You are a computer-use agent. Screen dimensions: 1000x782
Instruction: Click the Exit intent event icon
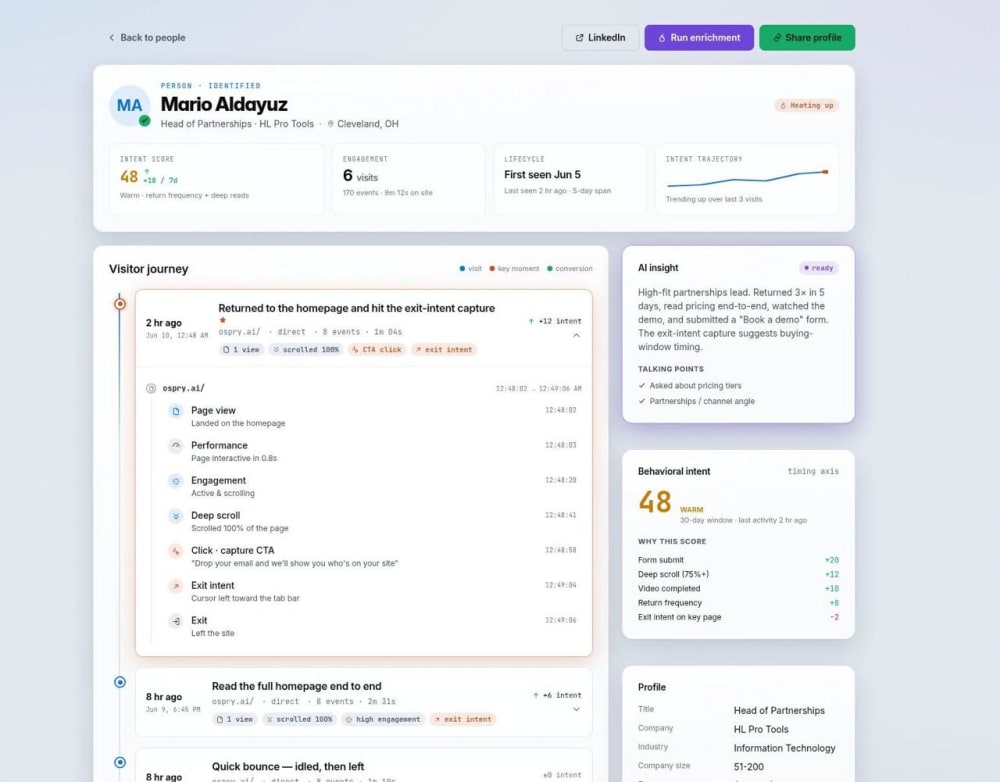click(x=175, y=586)
